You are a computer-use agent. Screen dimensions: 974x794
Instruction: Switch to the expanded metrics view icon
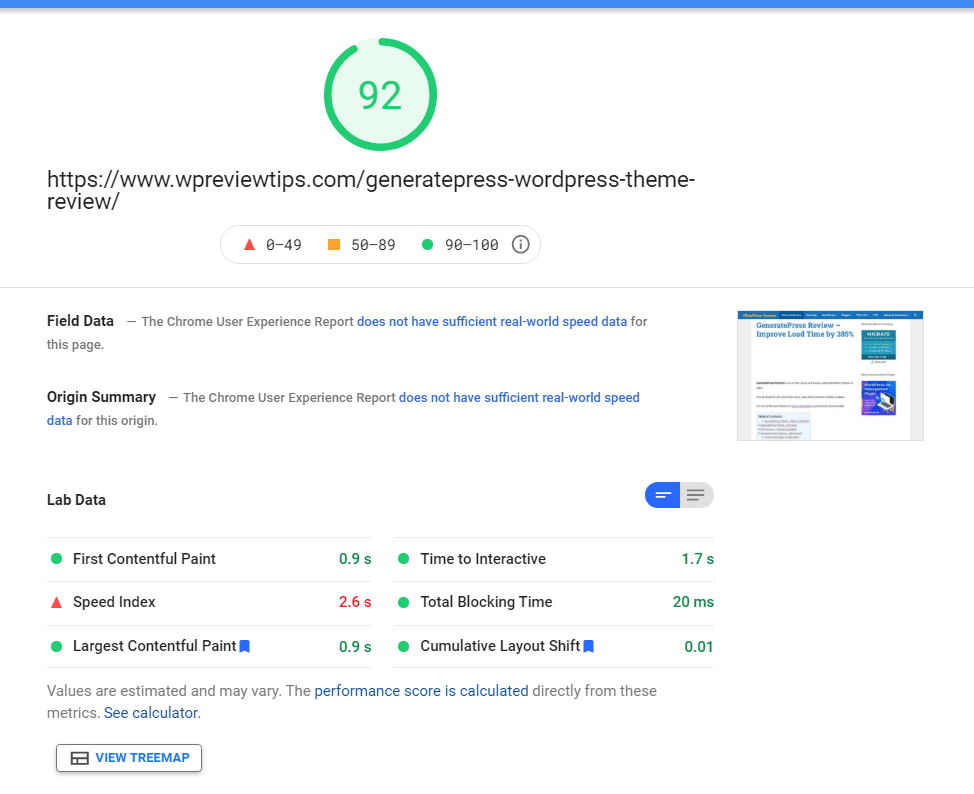696,494
